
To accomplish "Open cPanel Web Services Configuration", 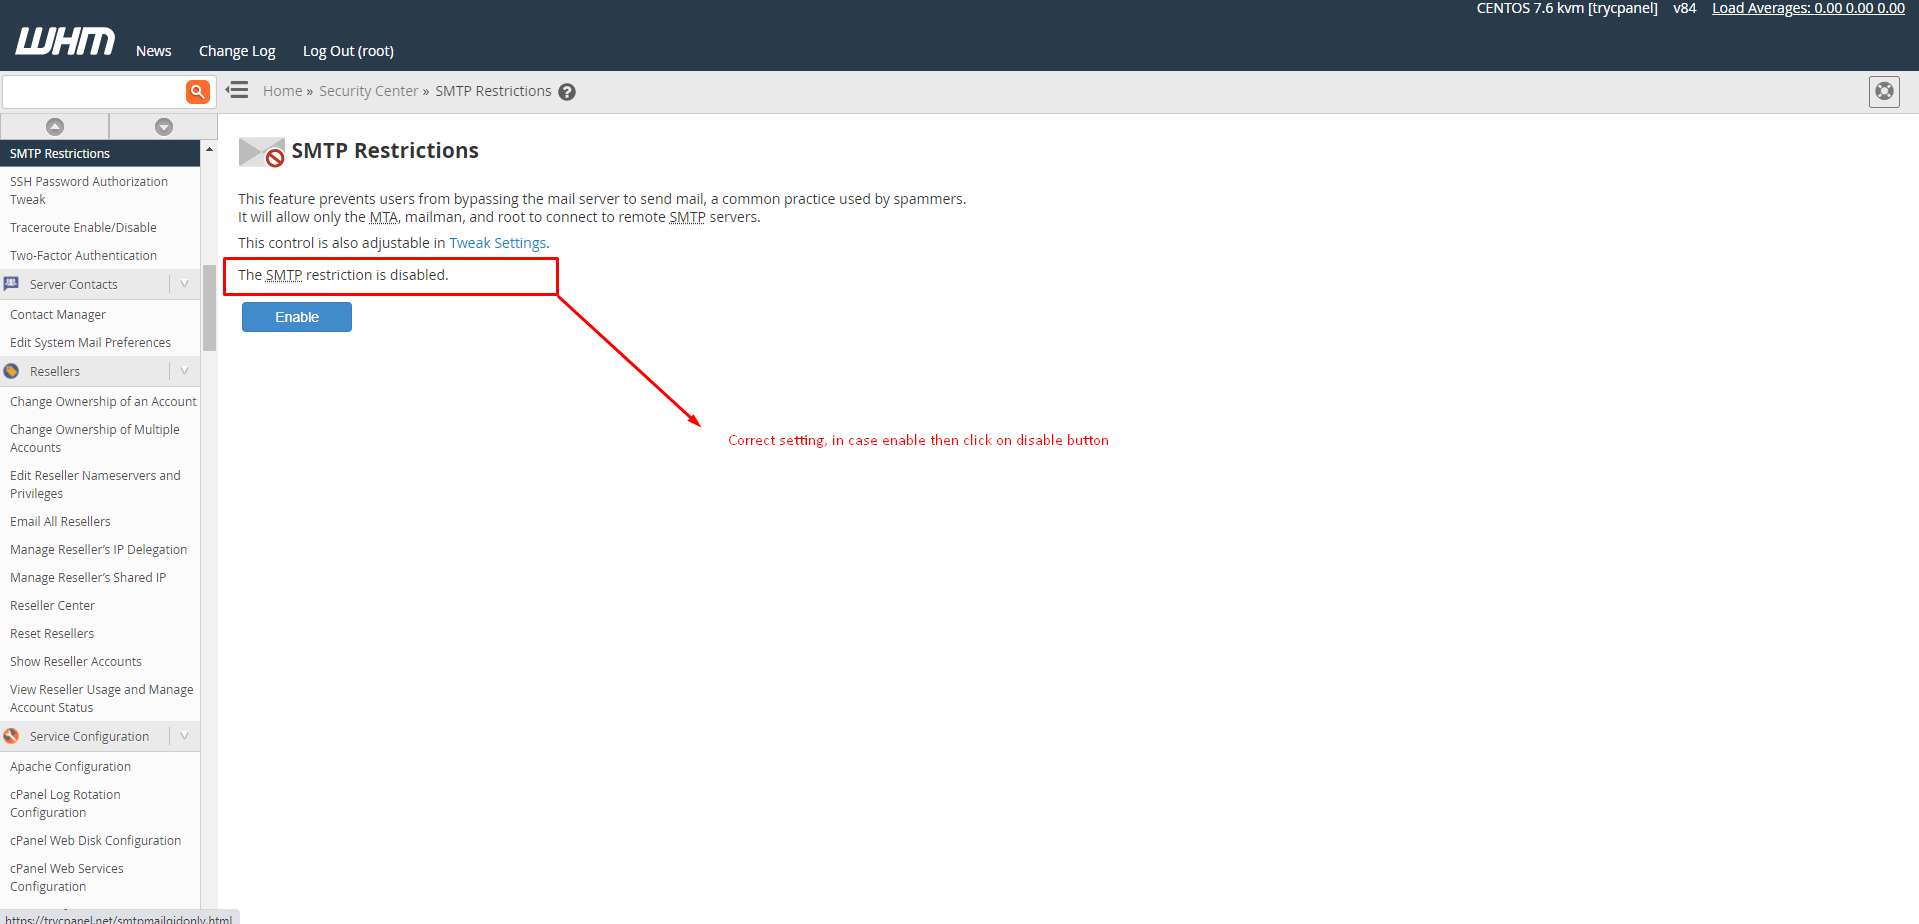I will click(67, 878).
